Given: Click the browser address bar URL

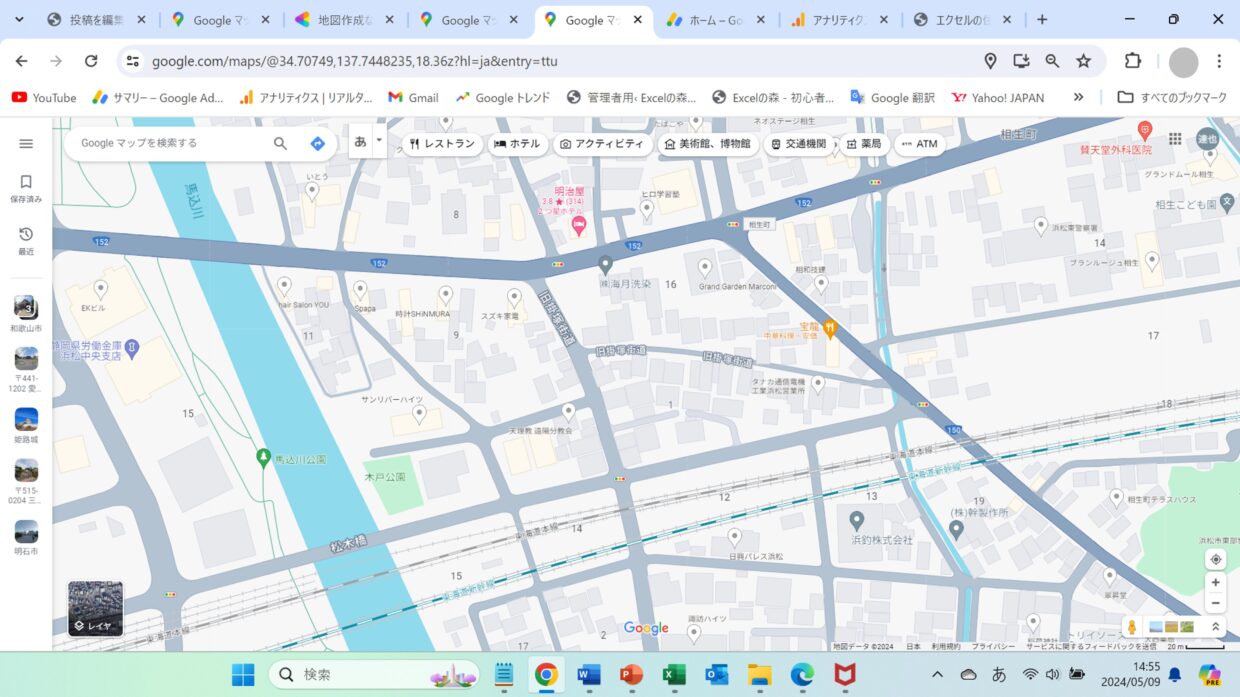Looking at the screenshot, I should point(355,61).
